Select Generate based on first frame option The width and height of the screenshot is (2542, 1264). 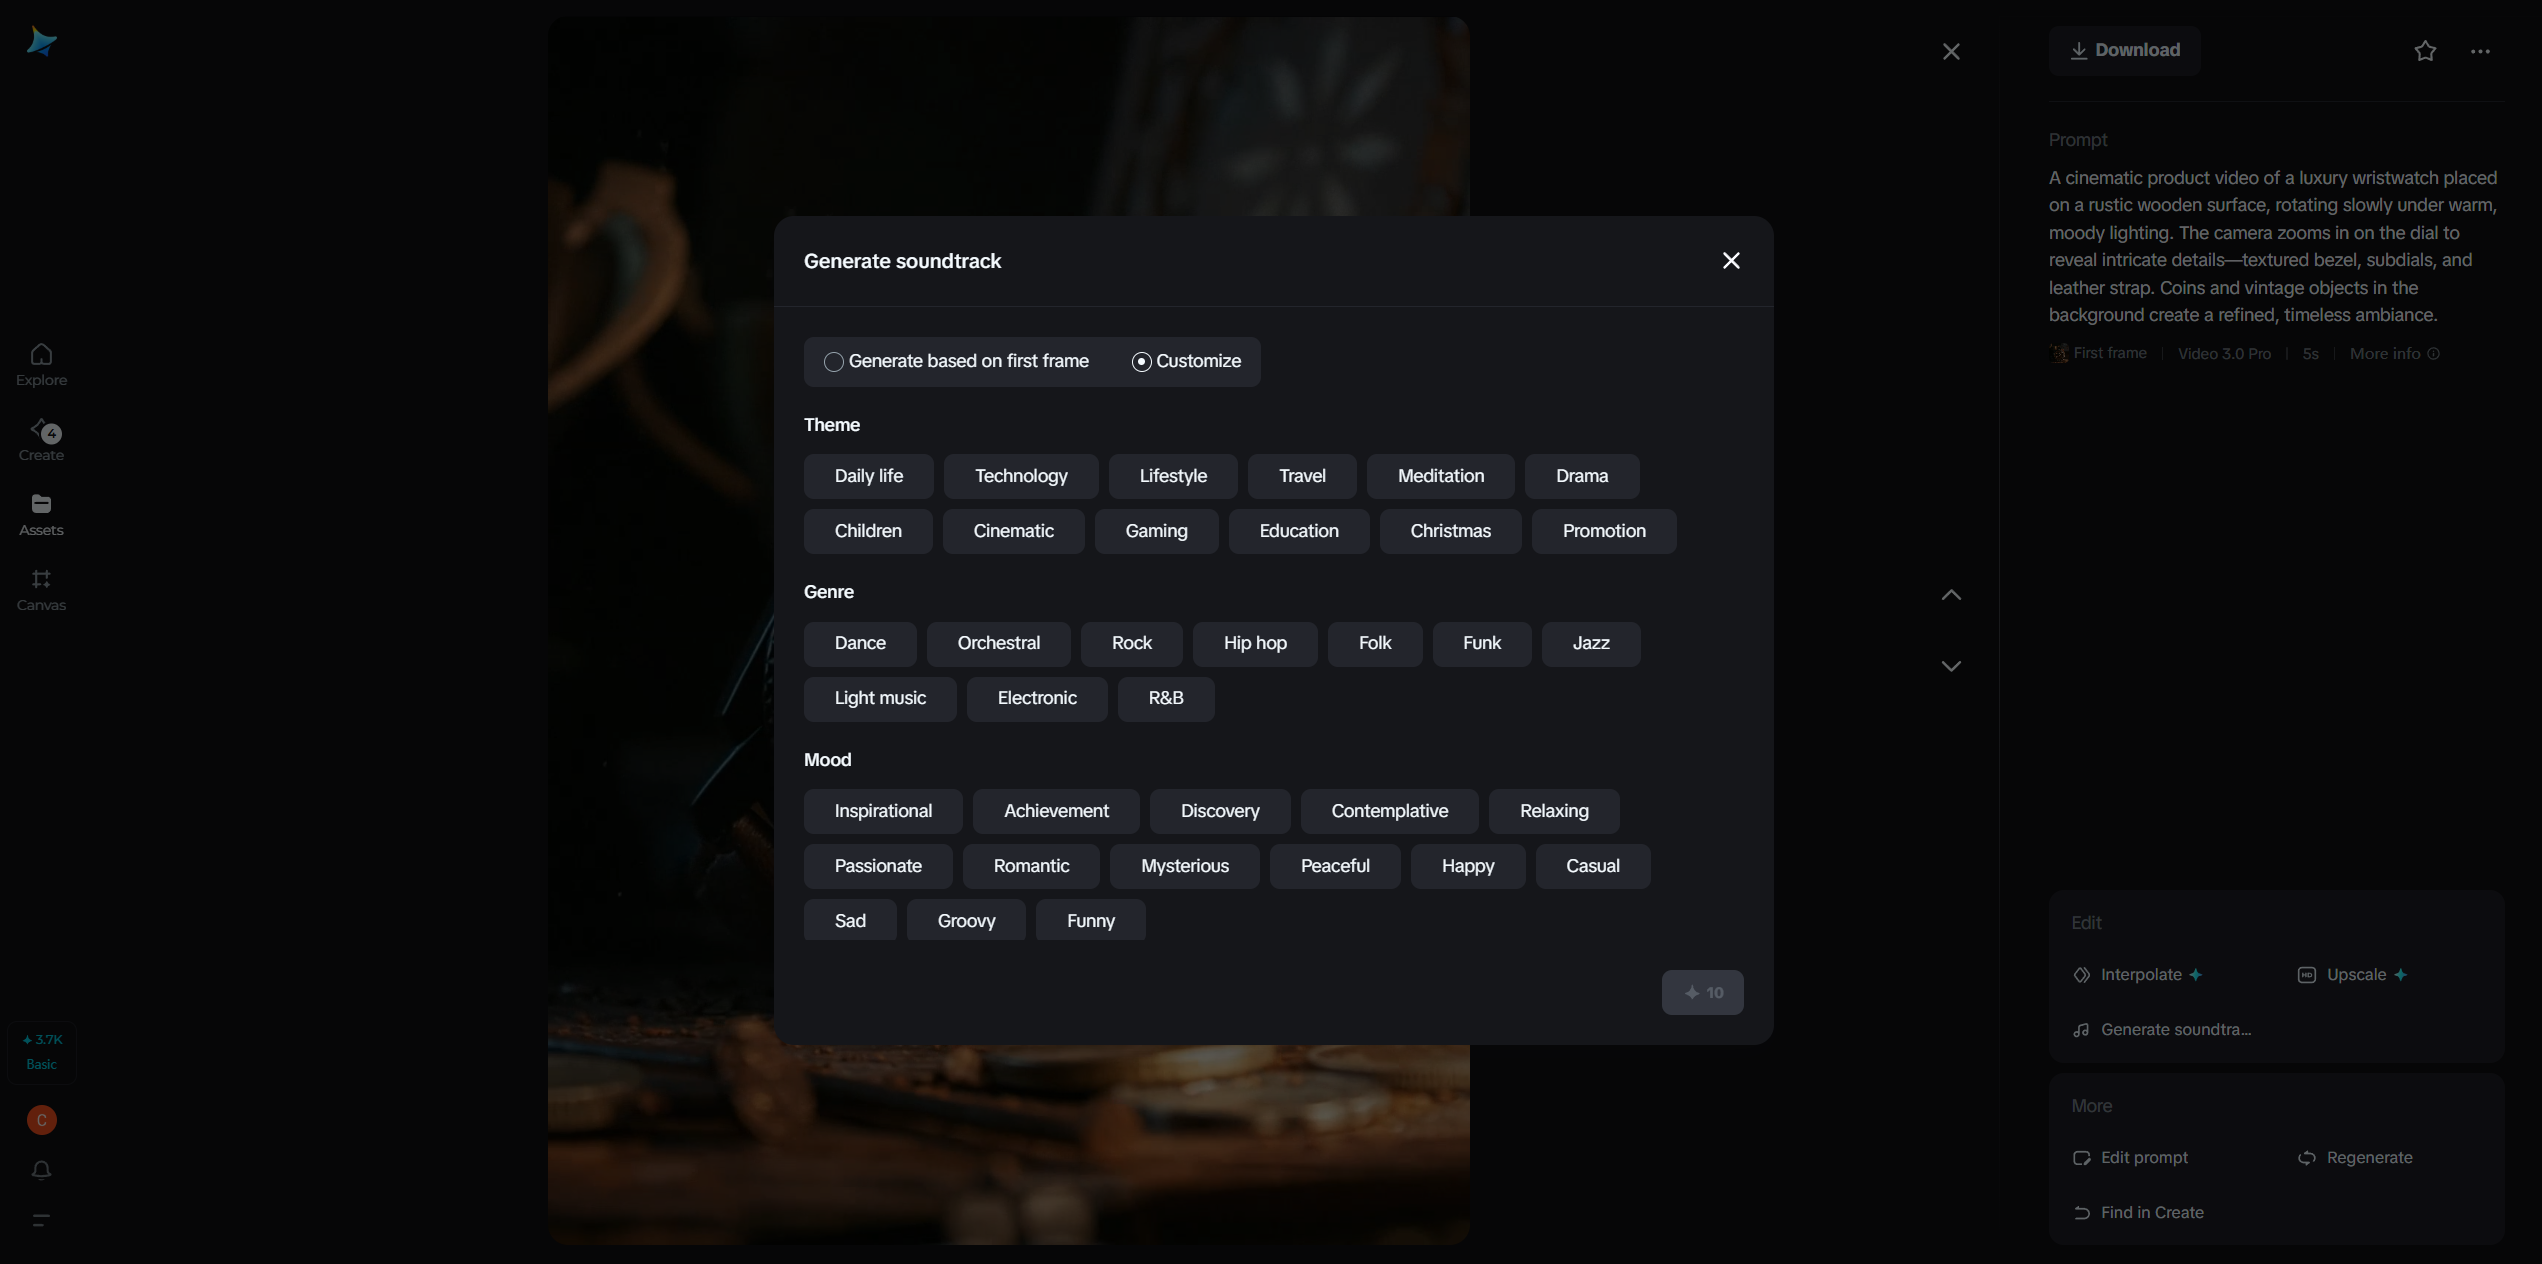pyautogui.click(x=956, y=362)
